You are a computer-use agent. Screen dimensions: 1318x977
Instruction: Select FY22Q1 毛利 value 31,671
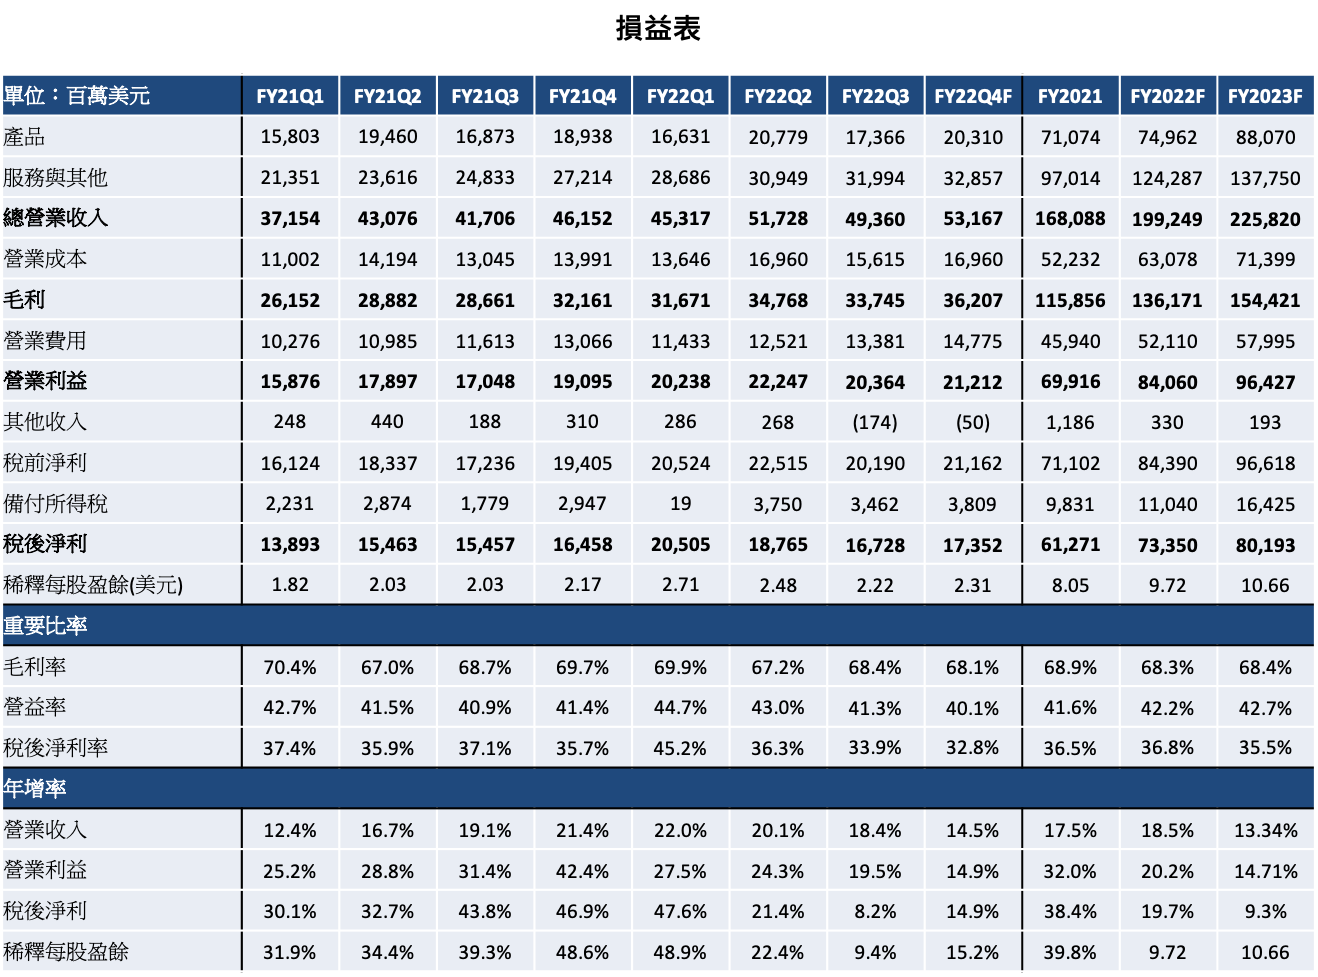(680, 300)
